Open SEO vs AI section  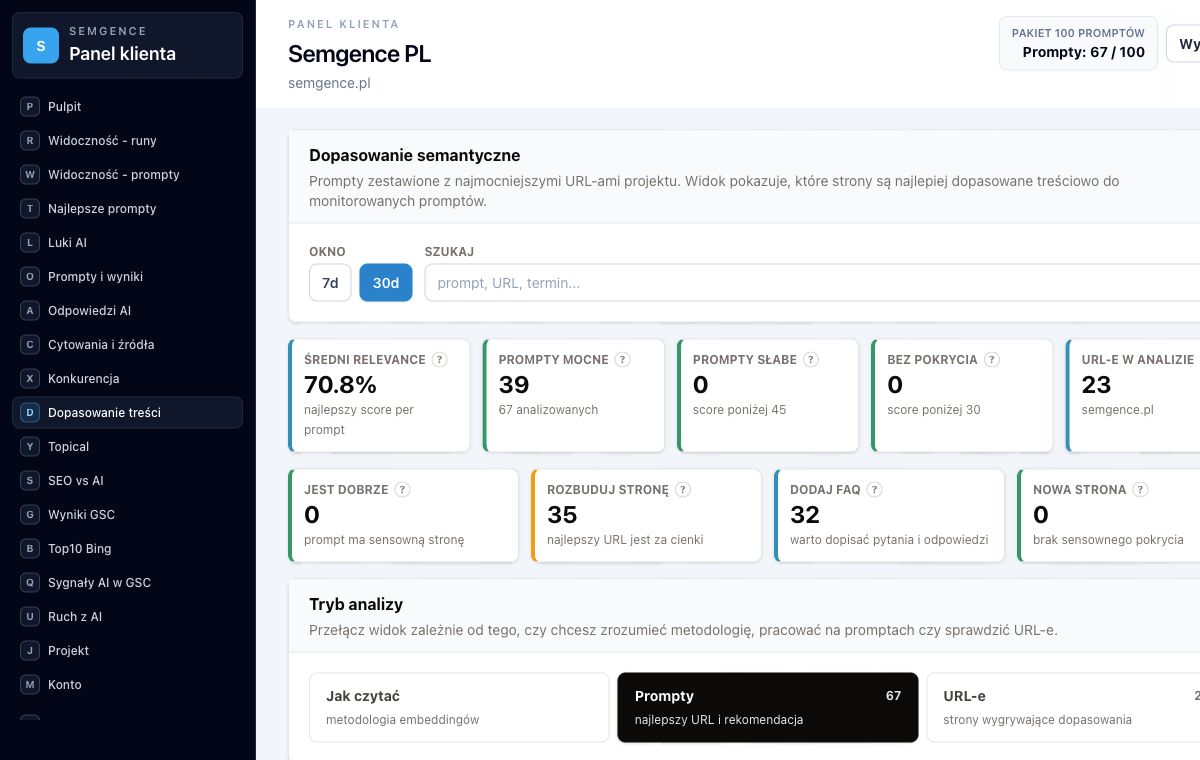[127, 480]
